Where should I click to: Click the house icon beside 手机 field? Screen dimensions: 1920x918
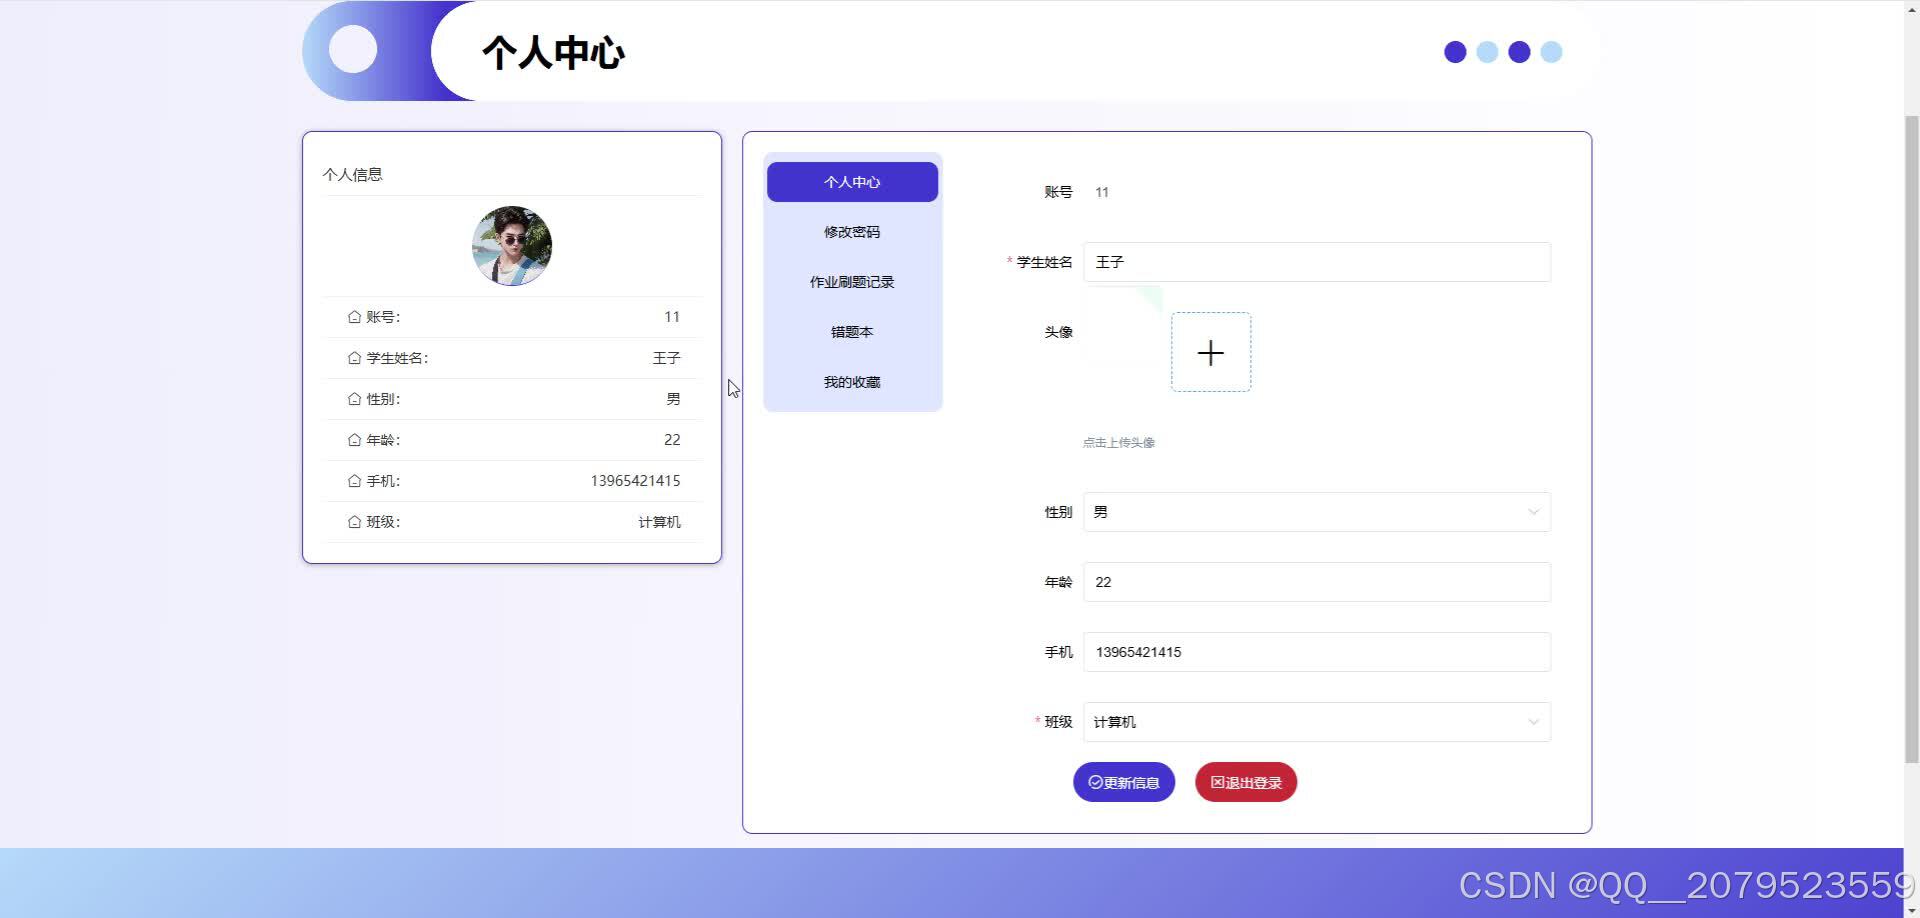[354, 480]
